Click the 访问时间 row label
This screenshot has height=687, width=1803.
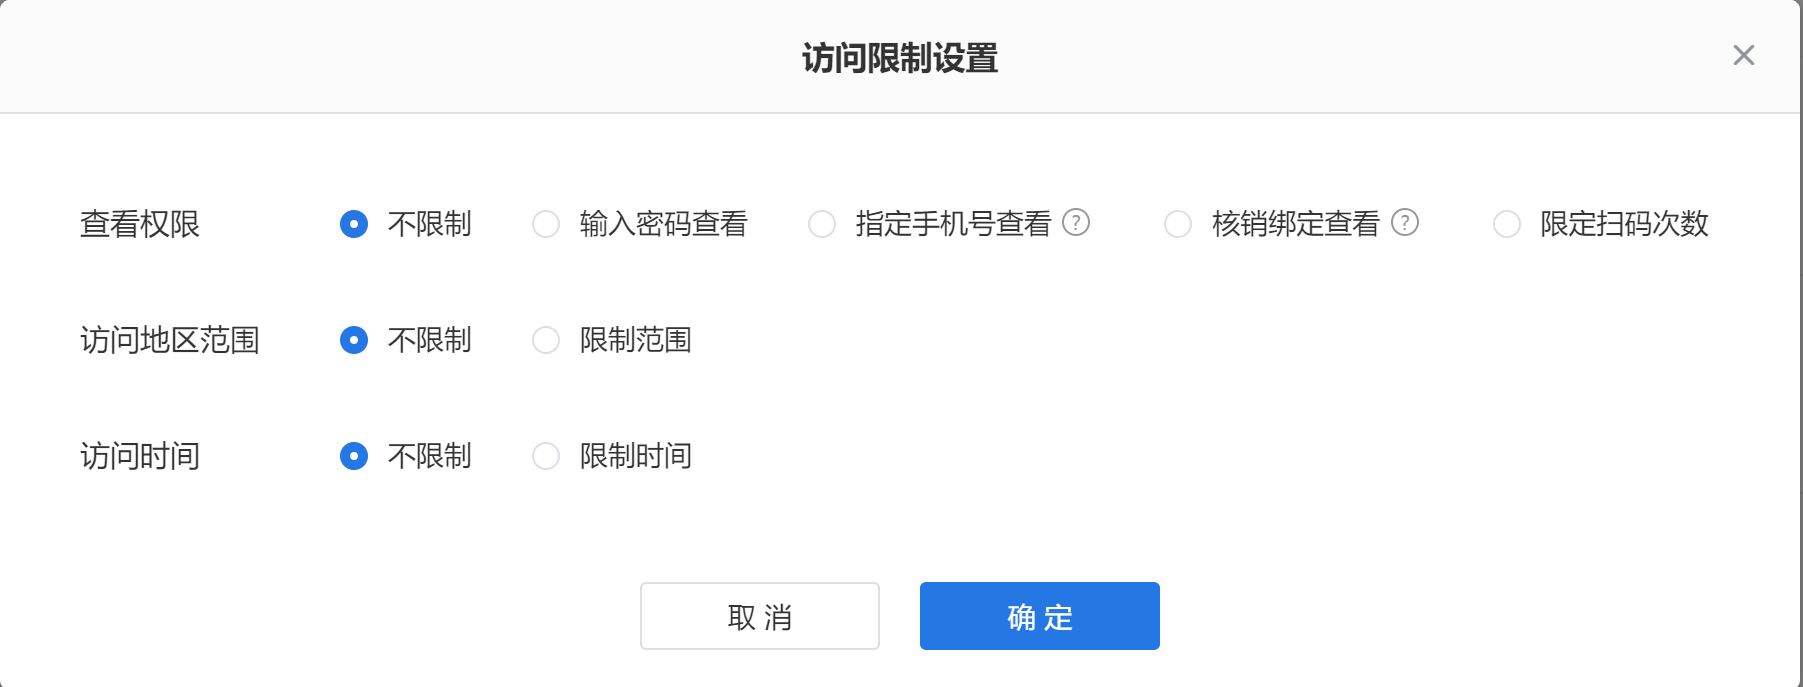point(140,456)
